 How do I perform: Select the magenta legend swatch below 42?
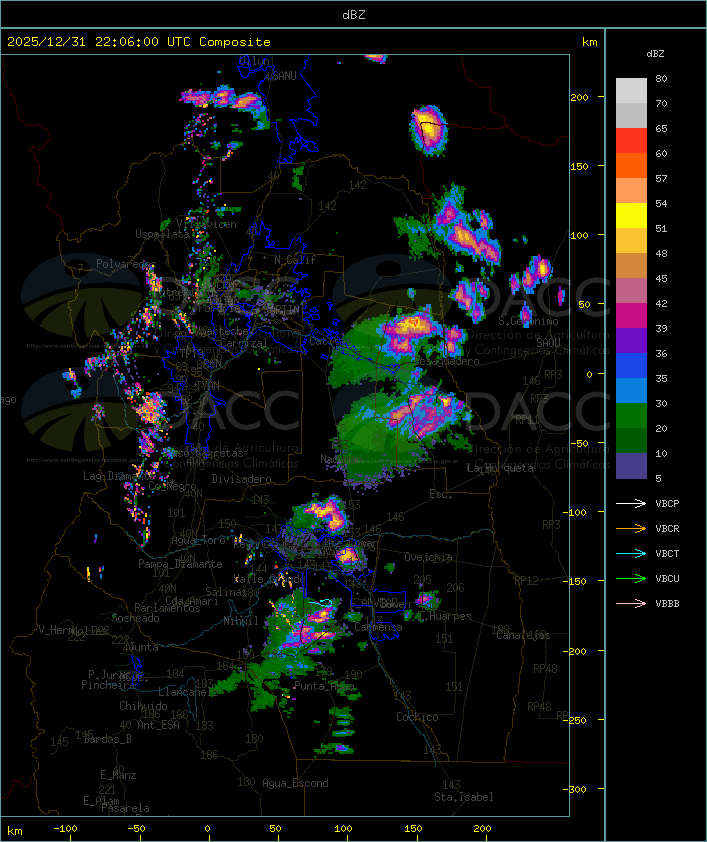[x=631, y=316]
